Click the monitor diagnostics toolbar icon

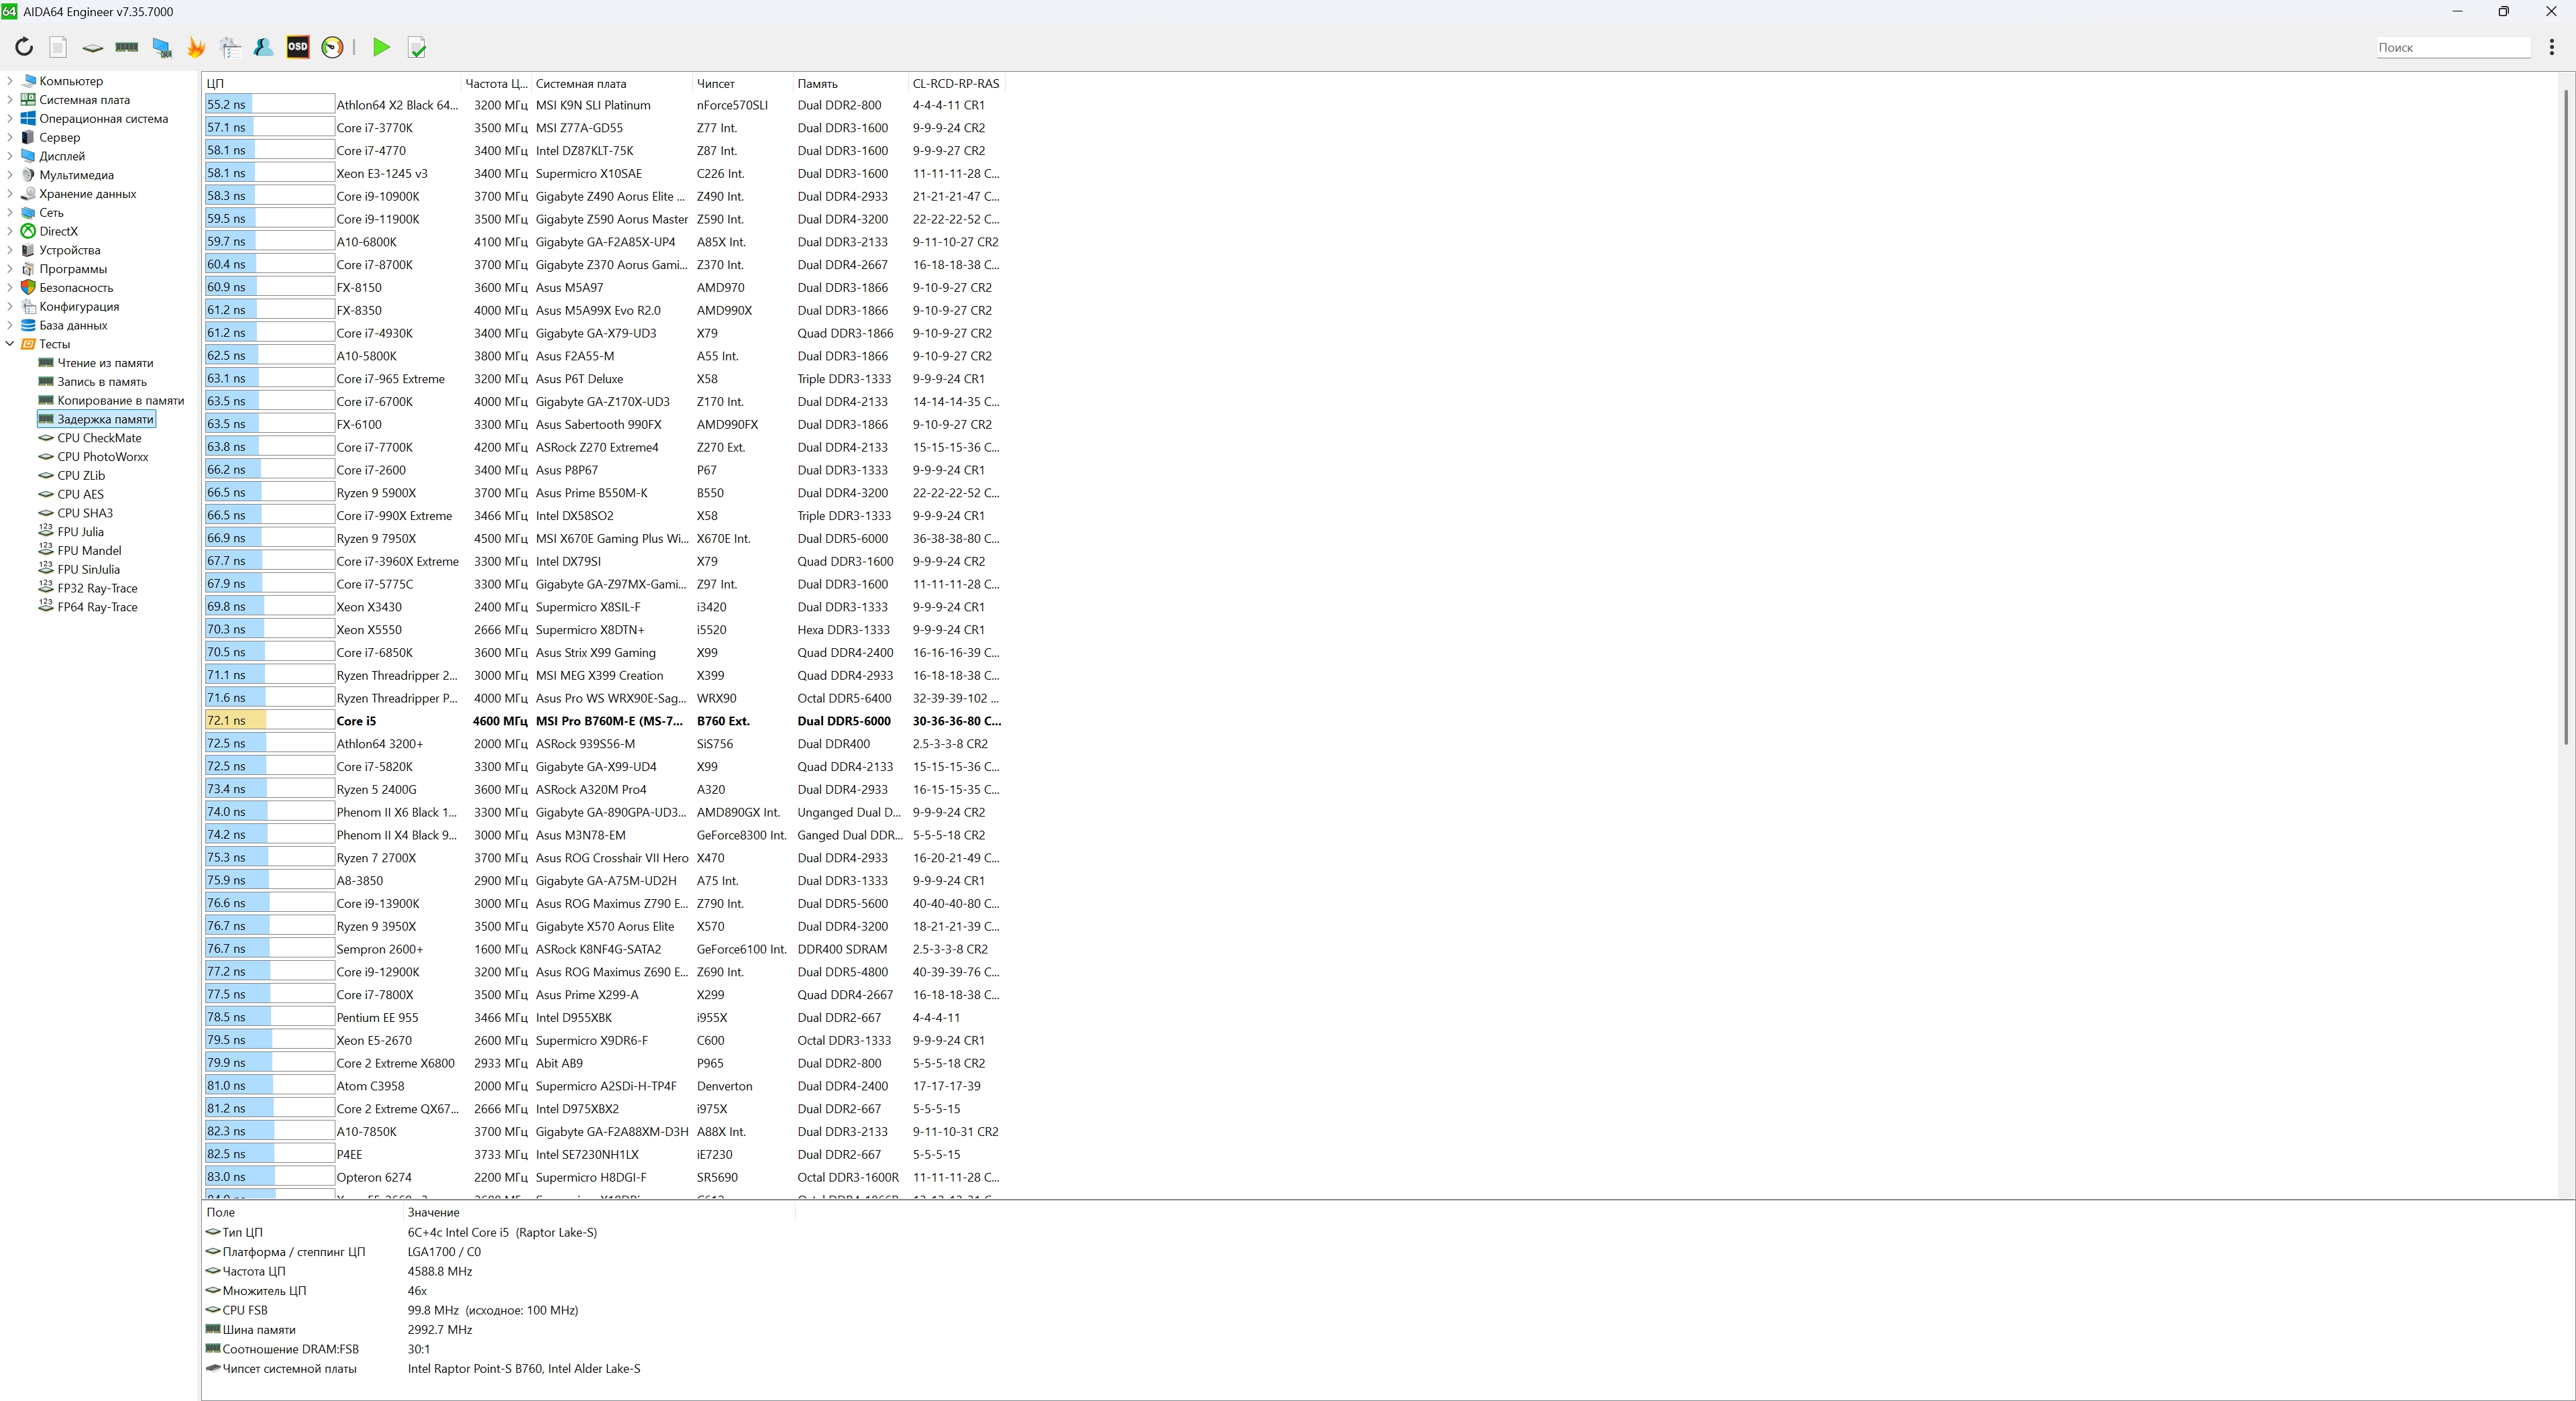pyautogui.click(x=161, y=47)
